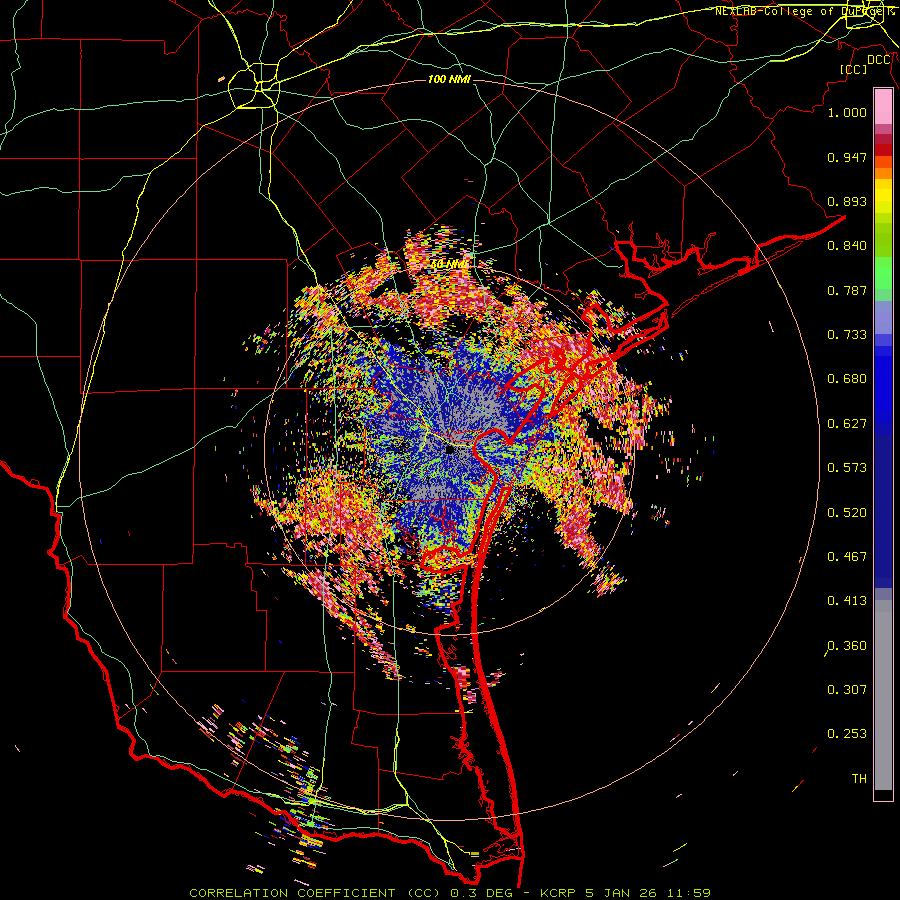This screenshot has width=900, height=900.
Task: Click the 0.573 legend value
Action: tap(847, 468)
